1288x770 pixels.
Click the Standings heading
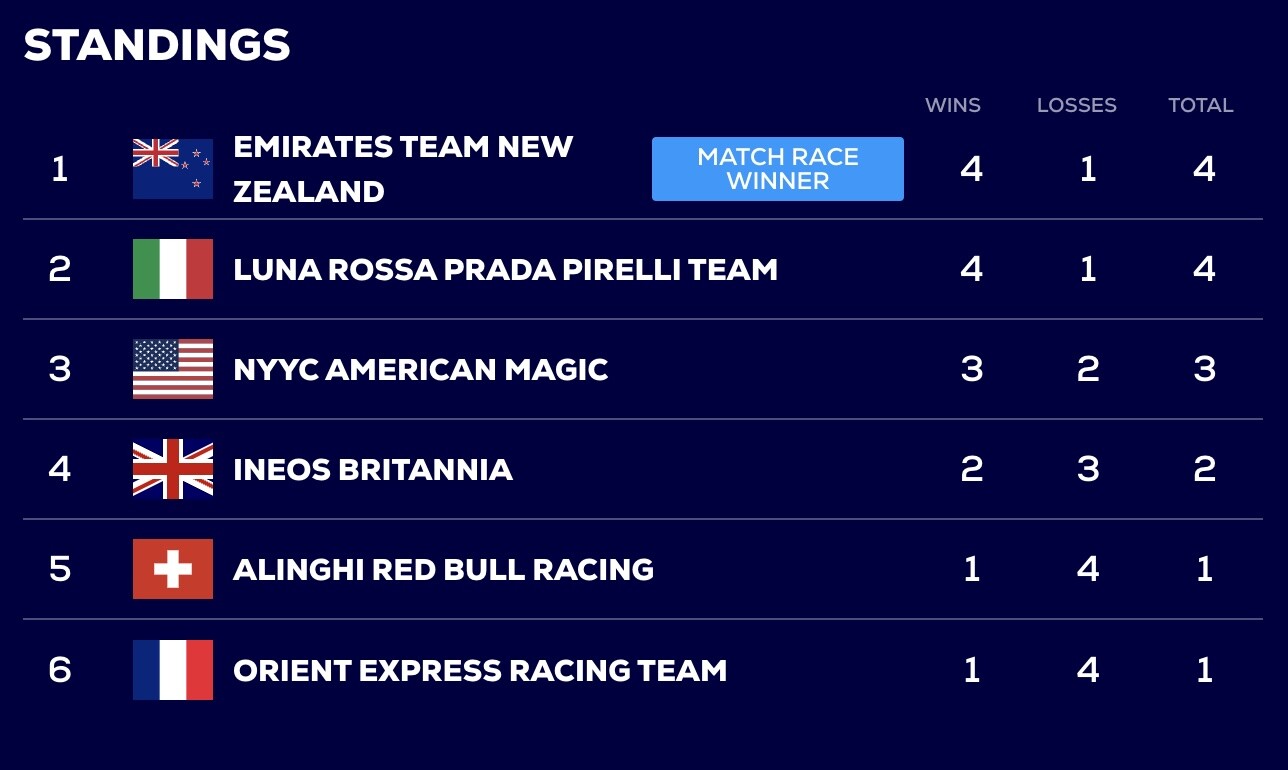point(157,45)
